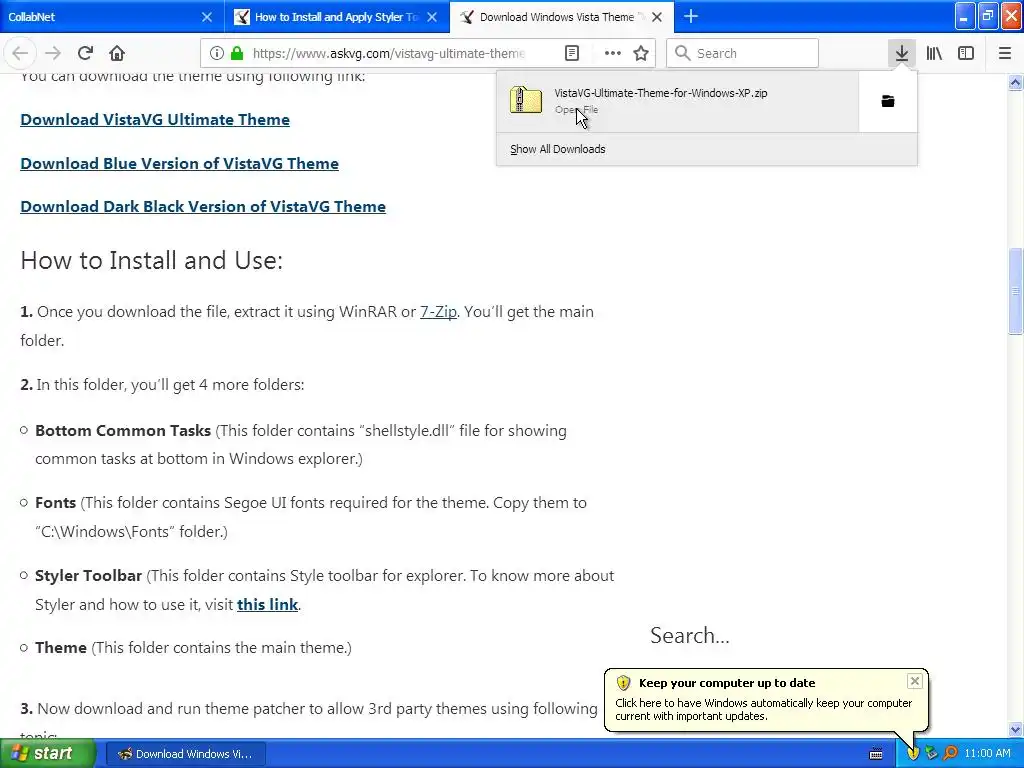Image resolution: width=1024 pixels, height=768 pixels.
Task: Open page actions three-dot menu
Action: coord(613,53)
